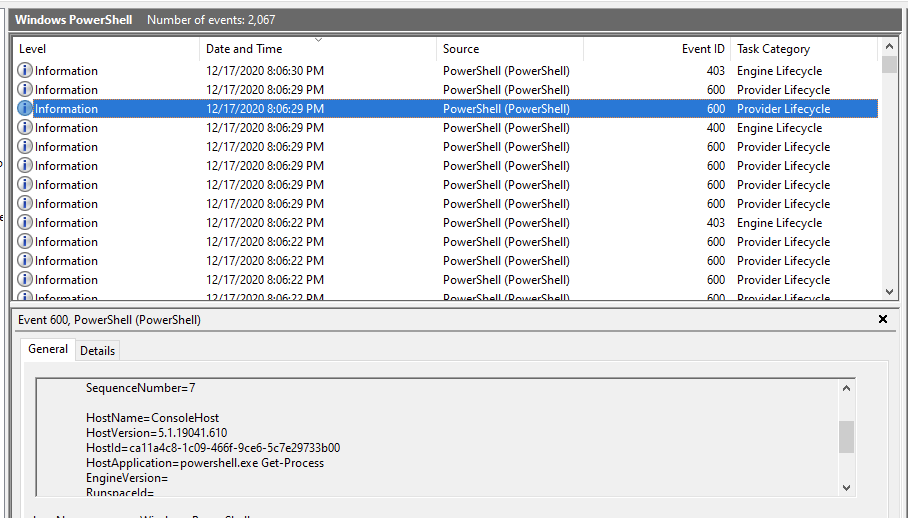Click event list scroll up arrow

pos(889,46)
